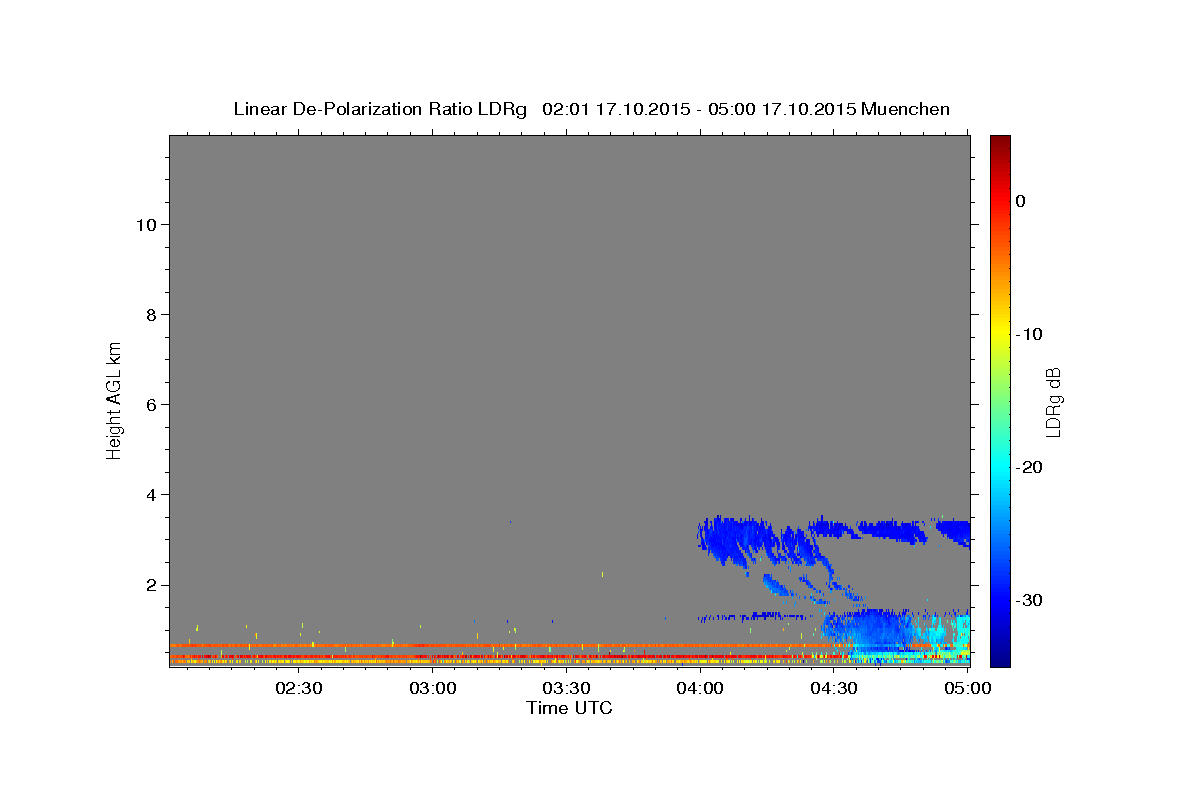Screen dimensions: 1200x800
Task: Click the colorbar value label -20
Action: (x=1030, y=467)
